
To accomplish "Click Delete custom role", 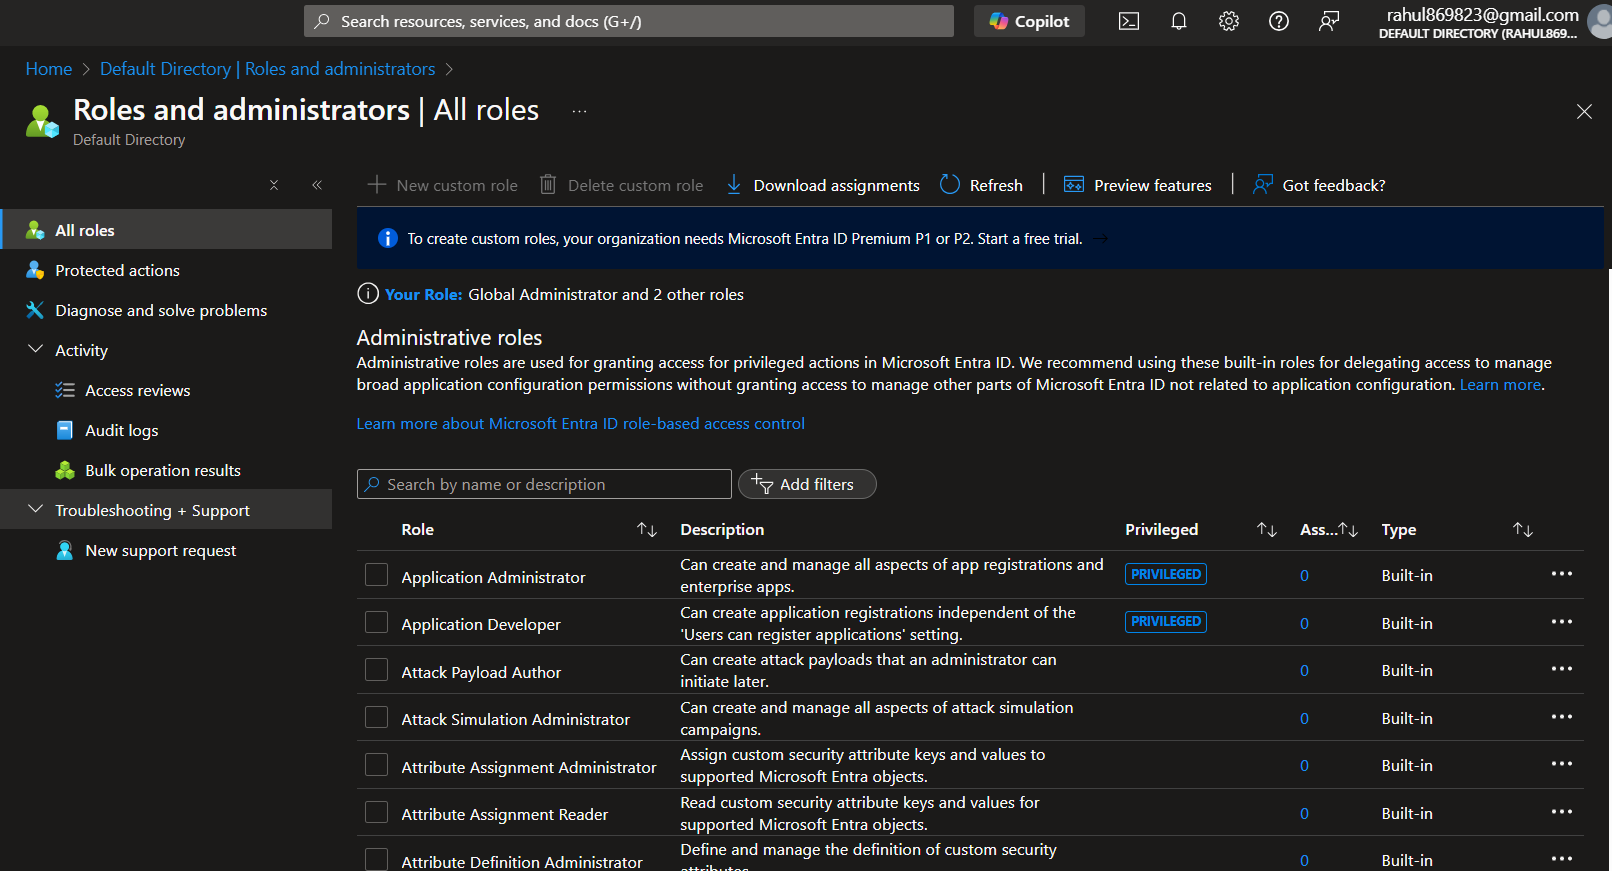I will coord(621,185).
